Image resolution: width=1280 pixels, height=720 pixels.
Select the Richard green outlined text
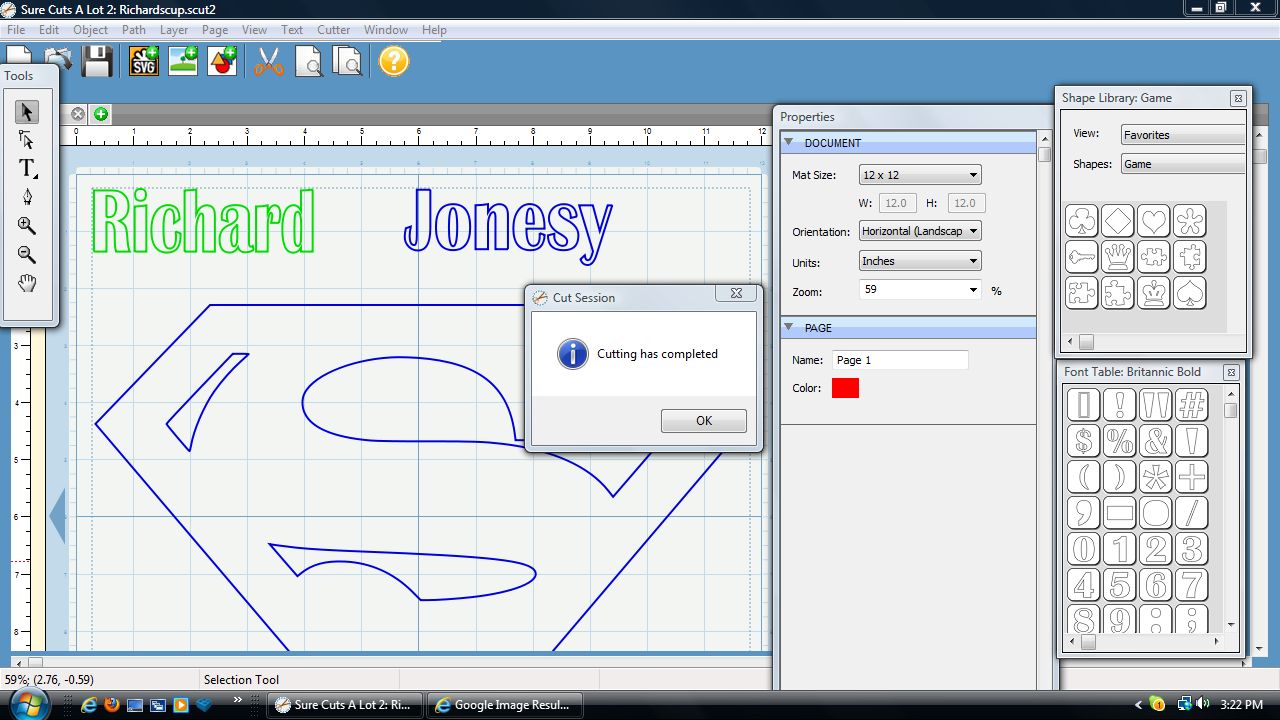[203, 220]
